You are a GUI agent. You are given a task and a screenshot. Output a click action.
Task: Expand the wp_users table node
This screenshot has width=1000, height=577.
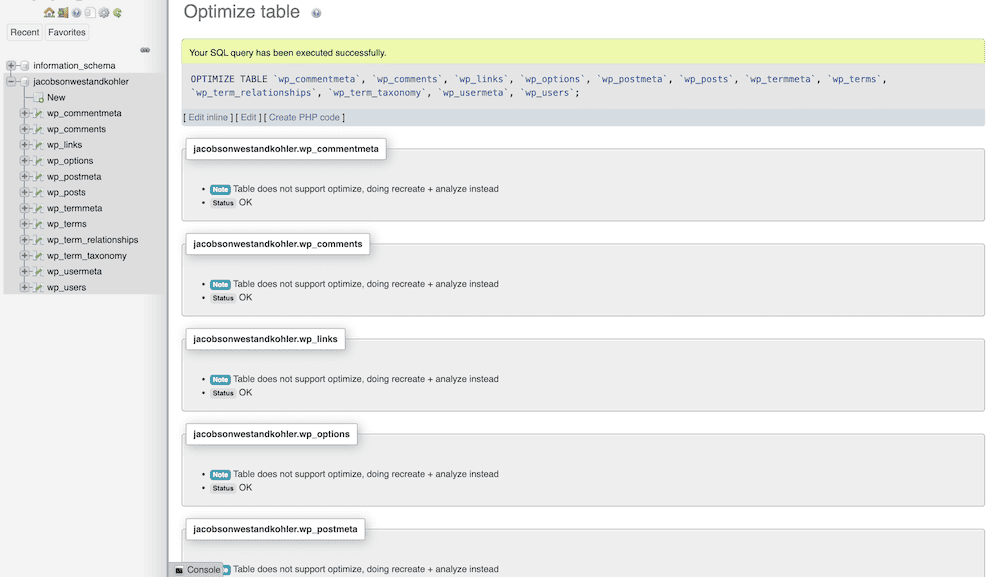tap(24, 287)
